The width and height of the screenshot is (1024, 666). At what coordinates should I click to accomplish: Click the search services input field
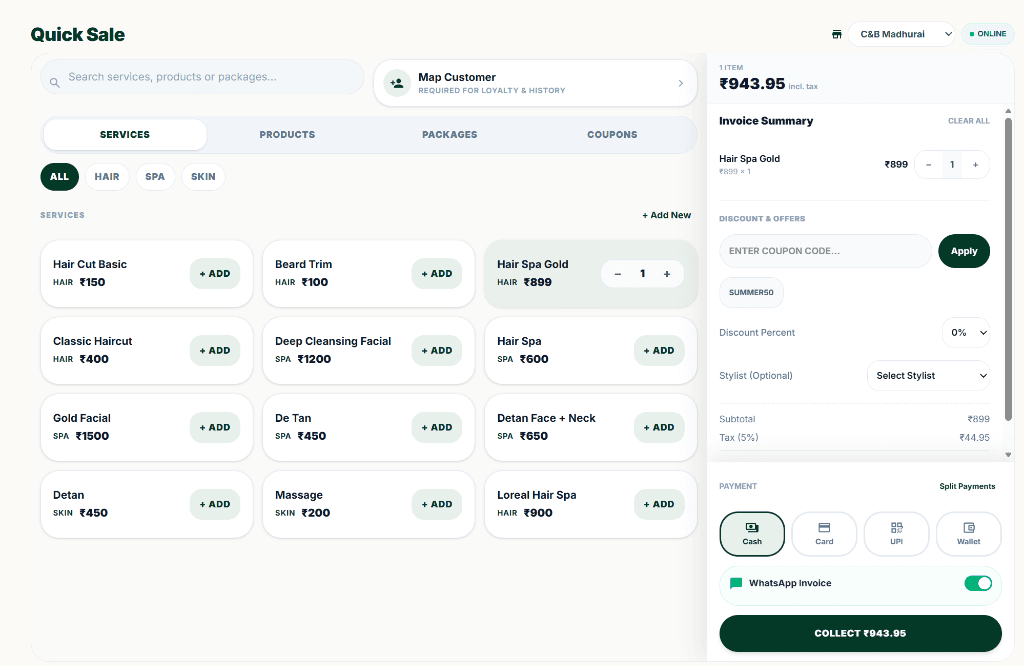coord(202,77)
